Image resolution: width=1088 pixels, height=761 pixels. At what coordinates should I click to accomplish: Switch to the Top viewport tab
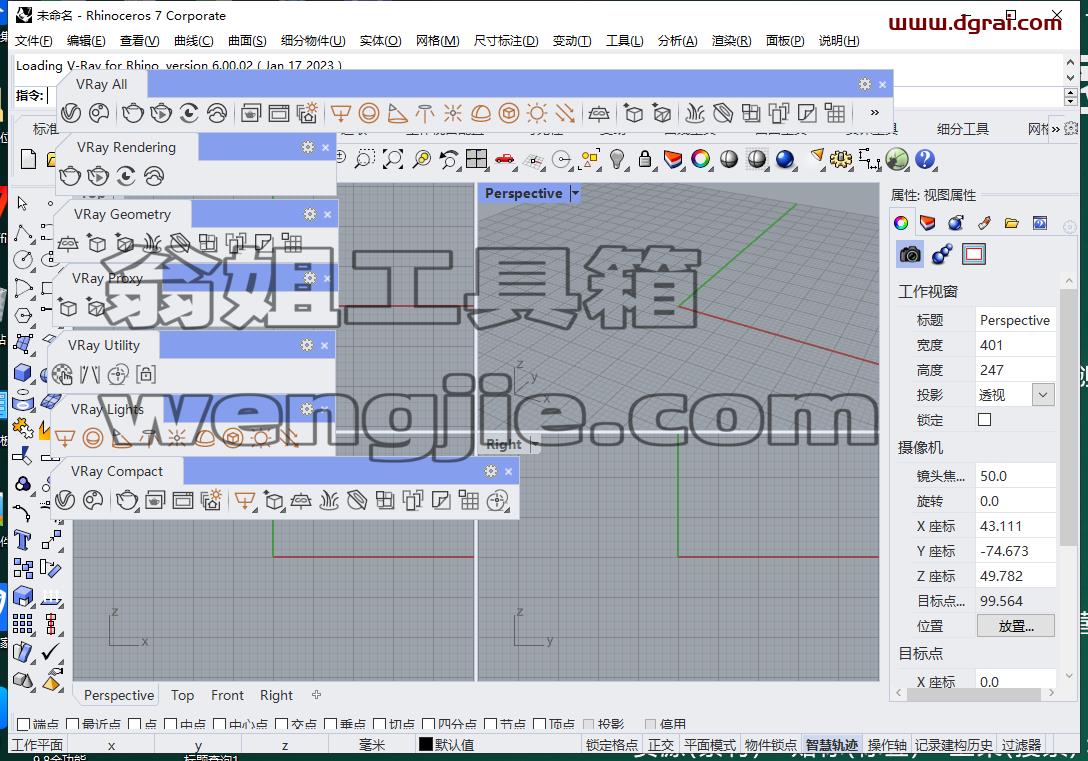[x=182, y=695]
